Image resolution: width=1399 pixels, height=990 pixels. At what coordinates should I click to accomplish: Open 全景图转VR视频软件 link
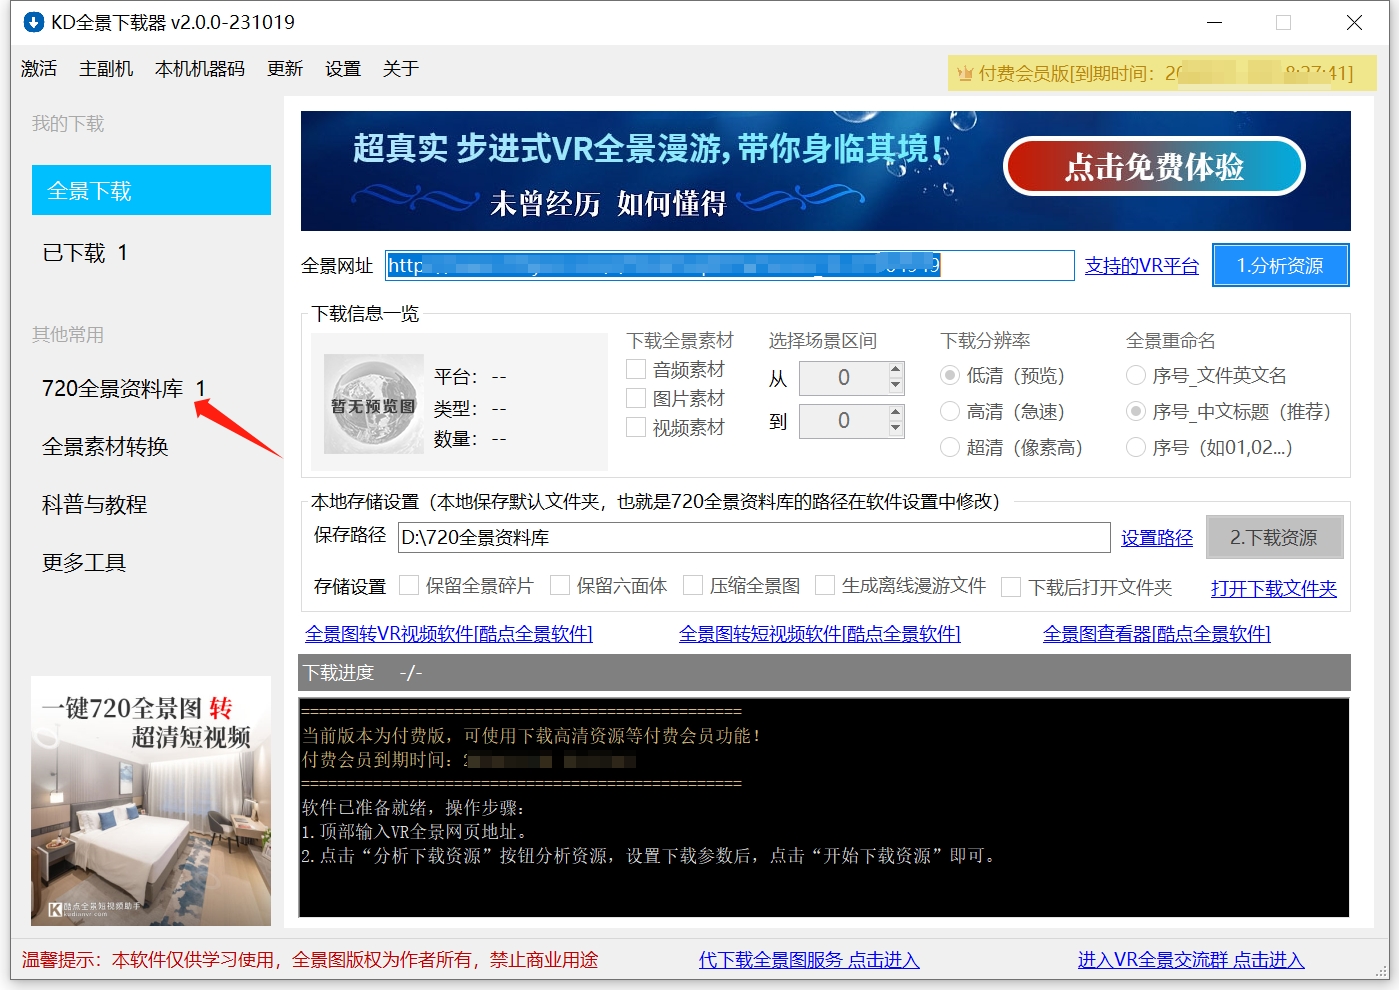(x=449, y=634)
